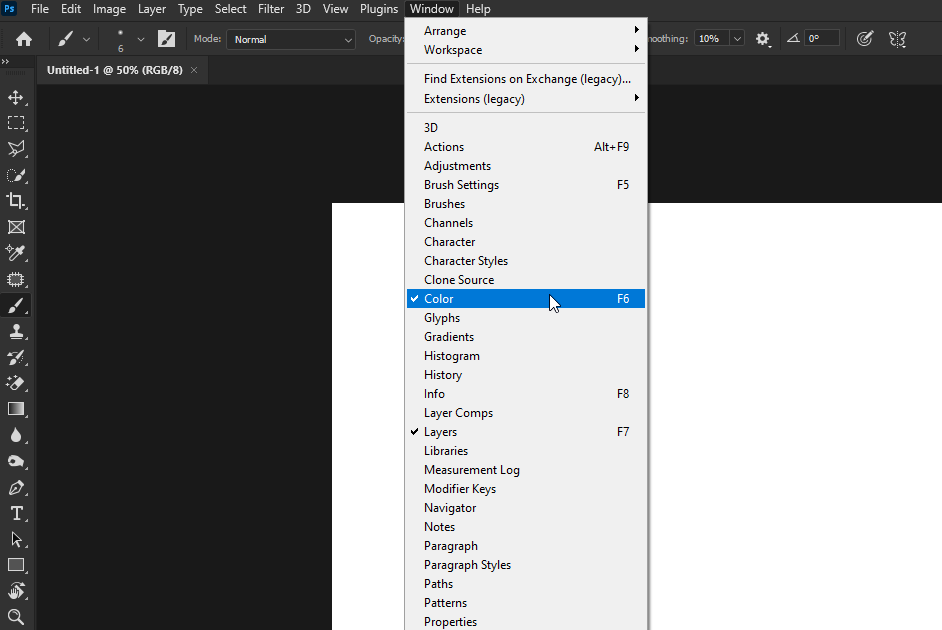Open the File menu
942x630 pixels.
pos(40,9)
